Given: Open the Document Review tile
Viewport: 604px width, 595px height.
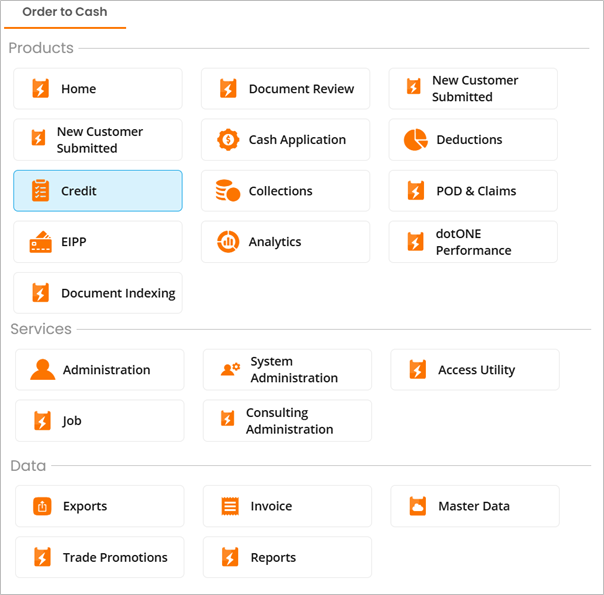Looking at the screenshot, I should point(285,89).
